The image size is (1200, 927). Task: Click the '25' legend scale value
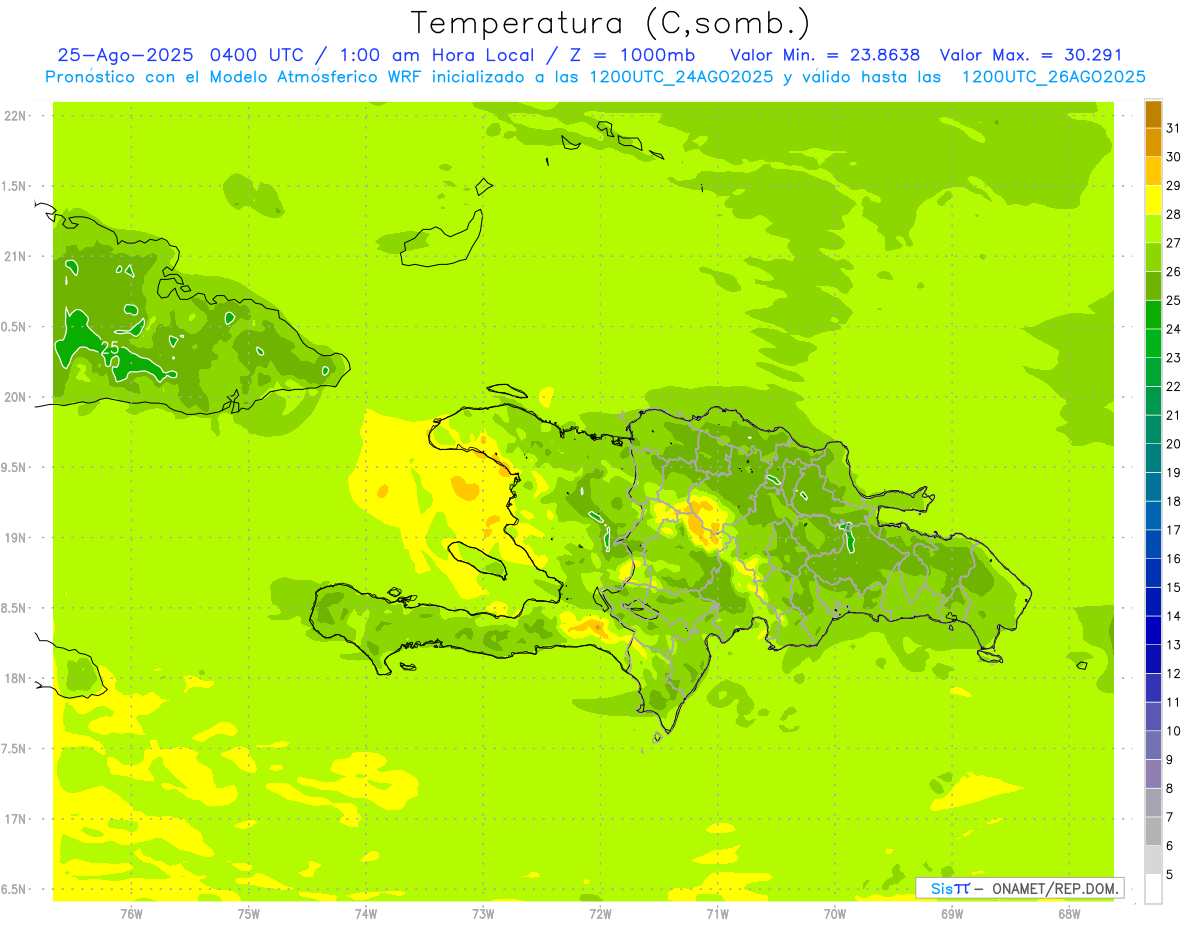point(1174,300)
